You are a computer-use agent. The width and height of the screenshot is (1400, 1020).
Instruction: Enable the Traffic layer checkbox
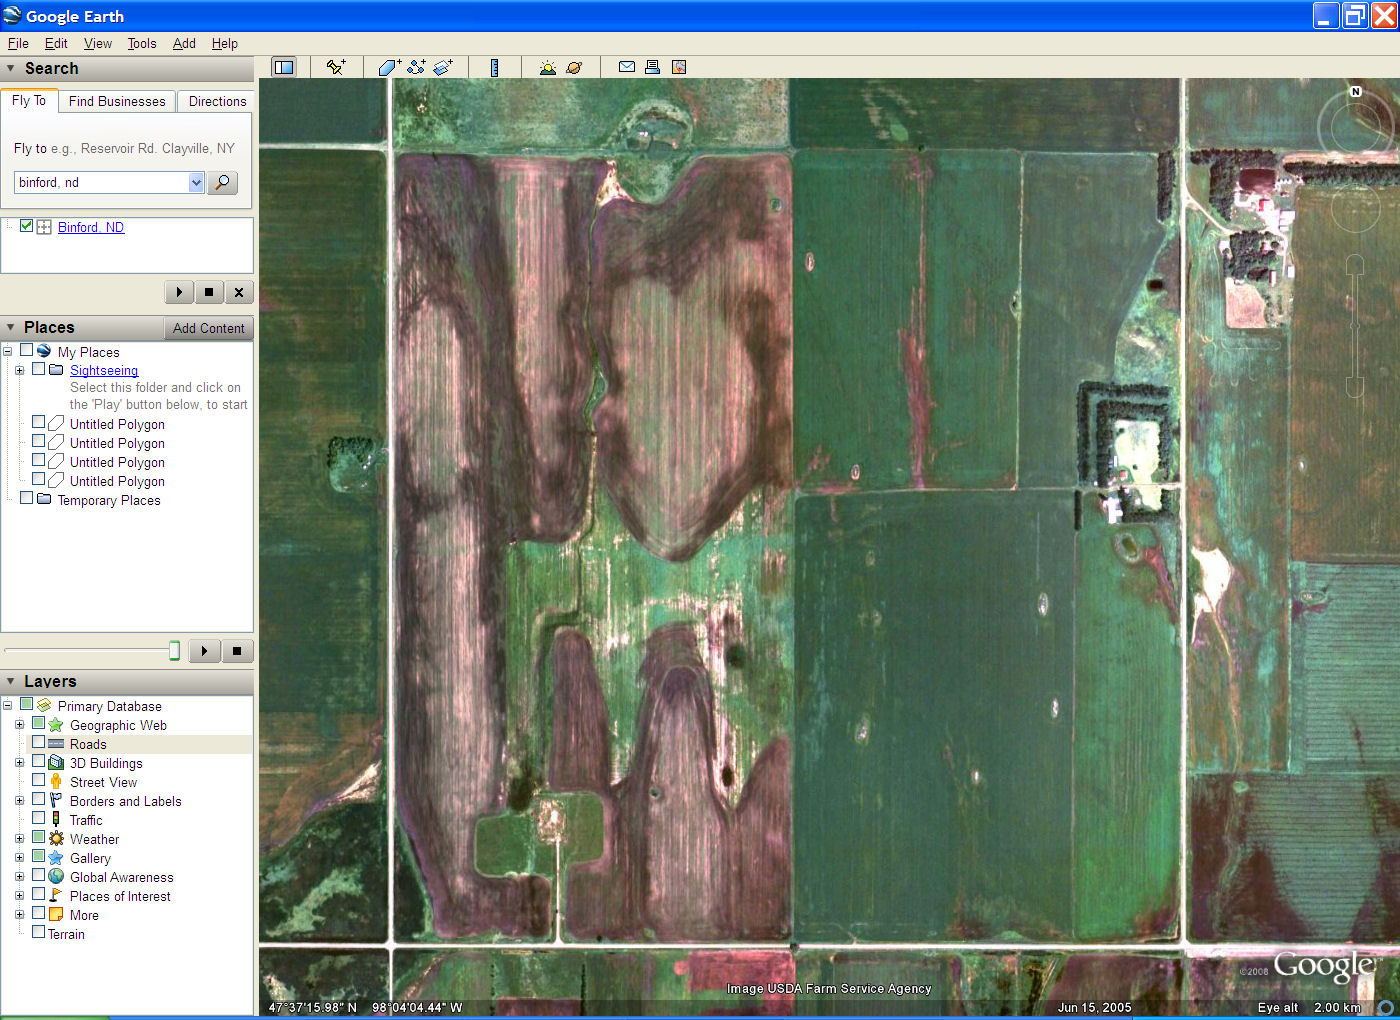38,818
